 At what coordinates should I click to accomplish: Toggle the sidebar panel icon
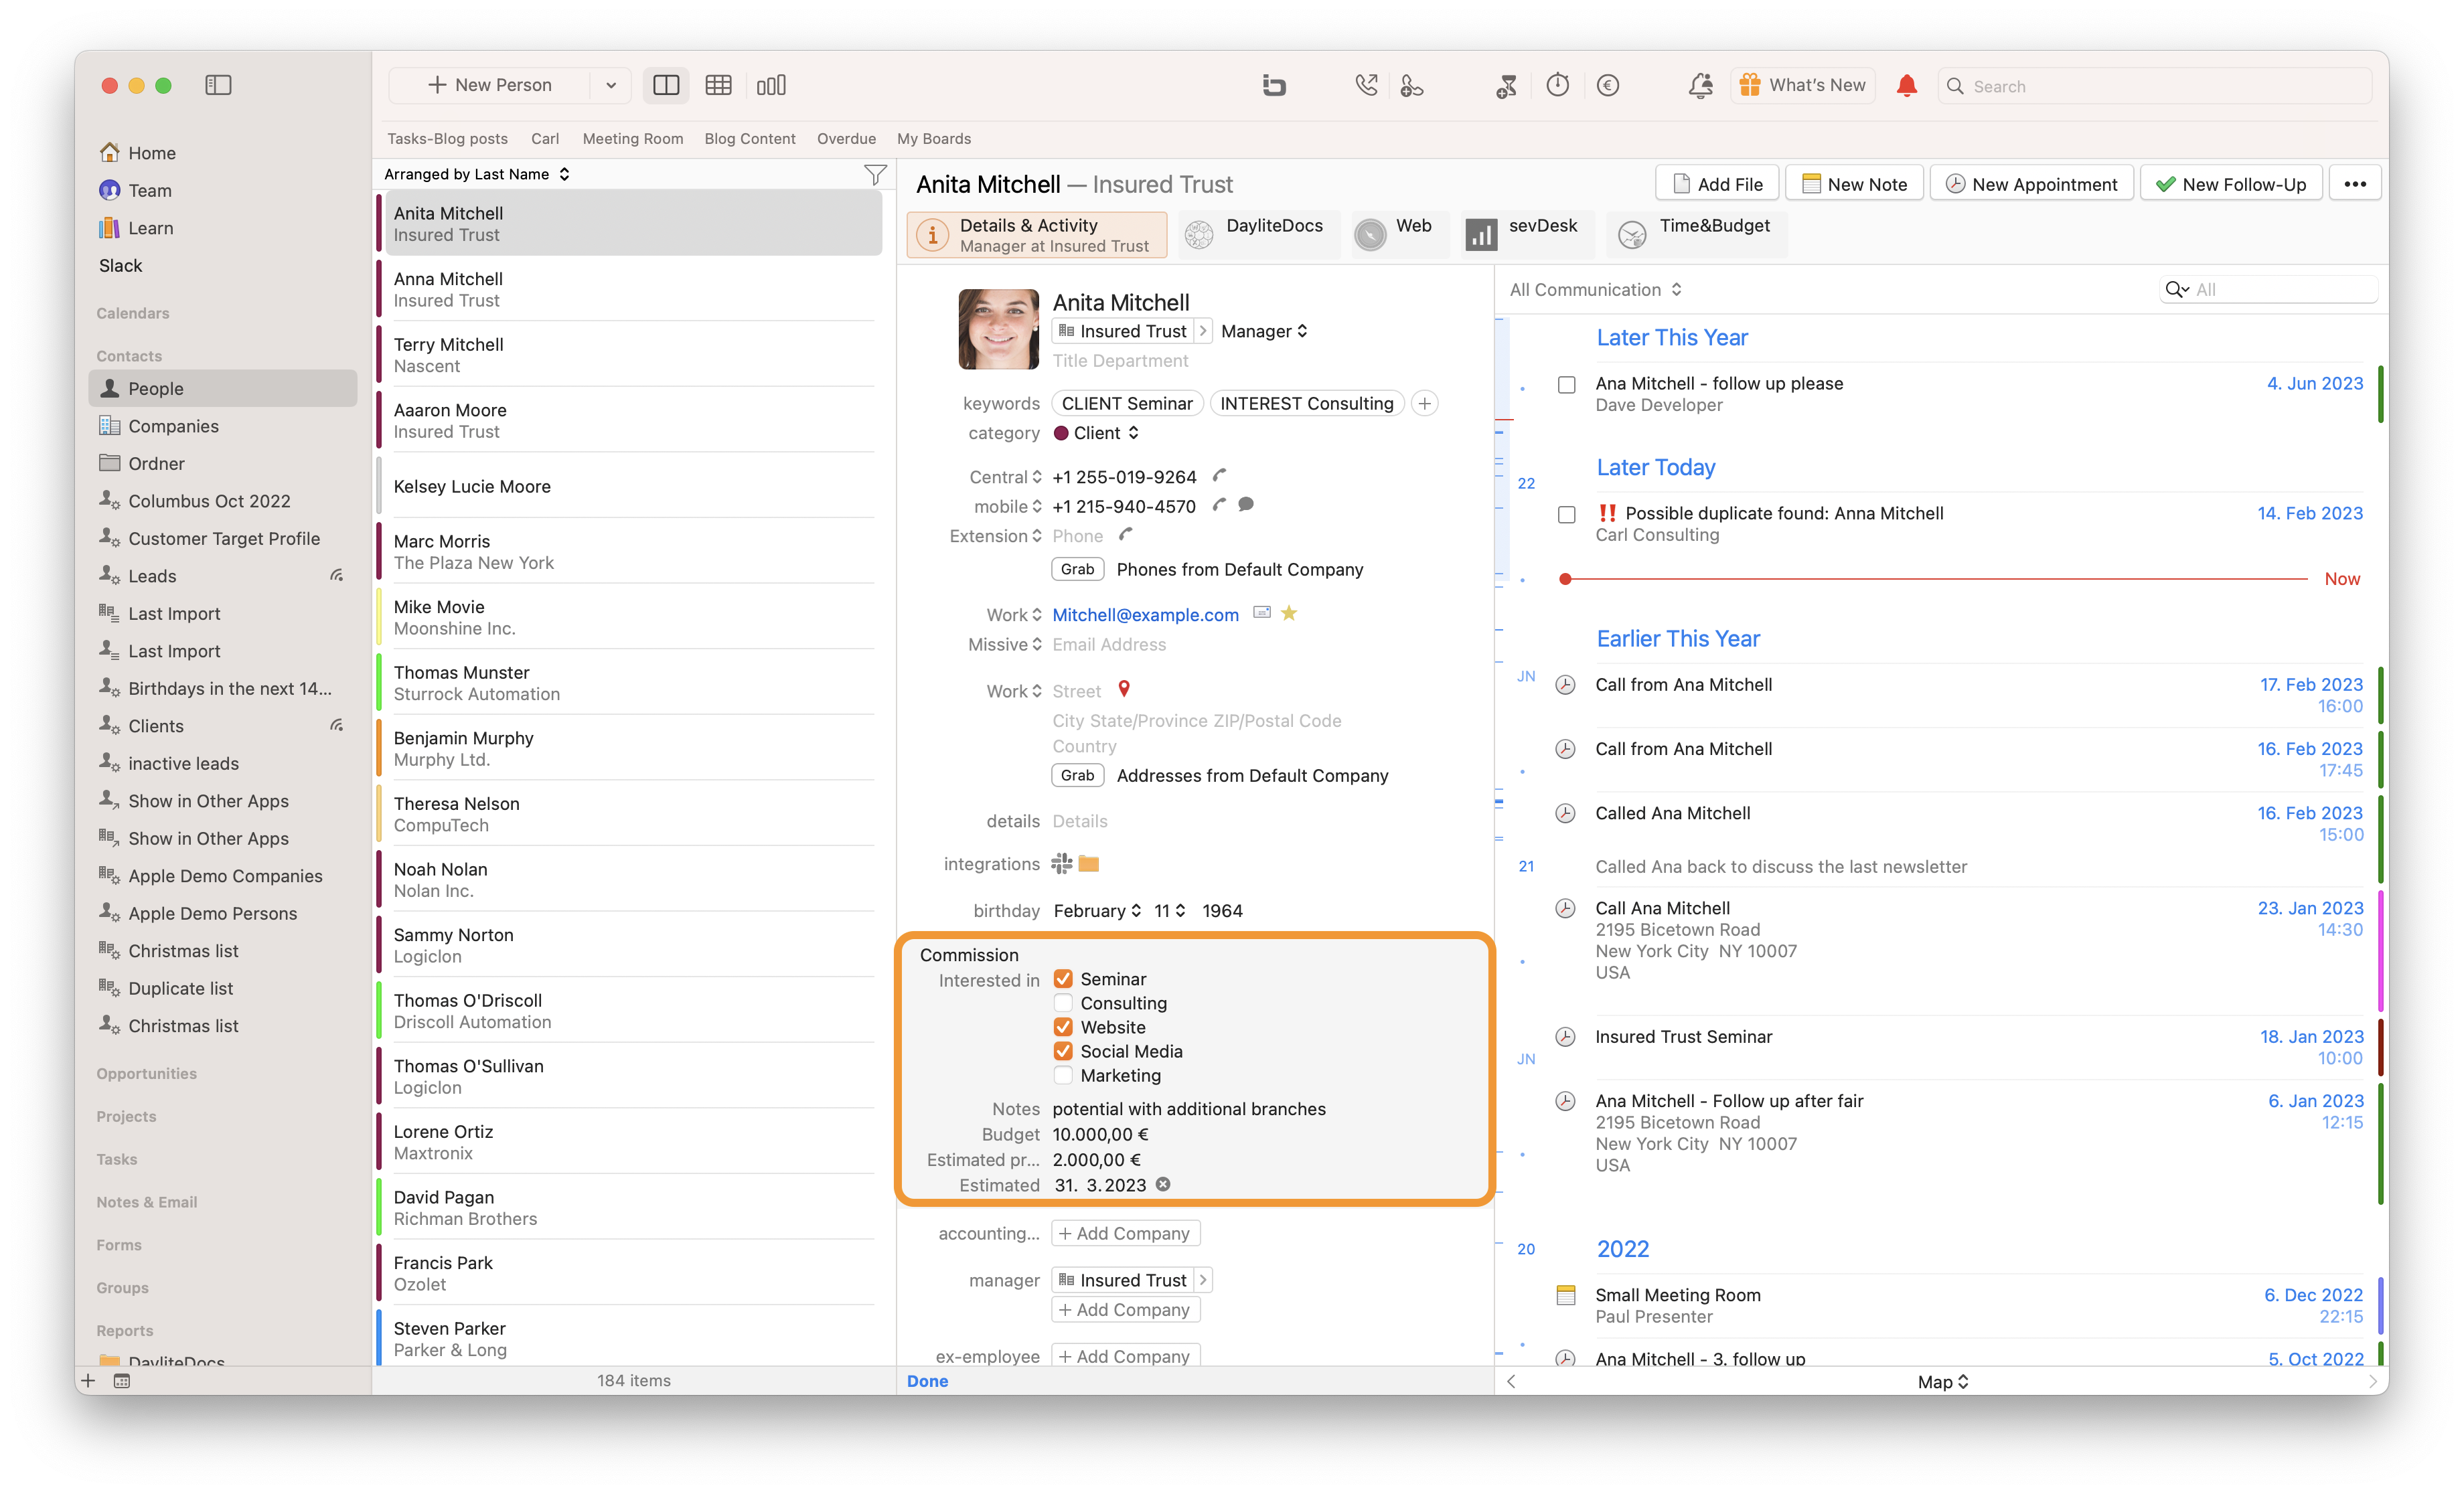click(218, 85)
